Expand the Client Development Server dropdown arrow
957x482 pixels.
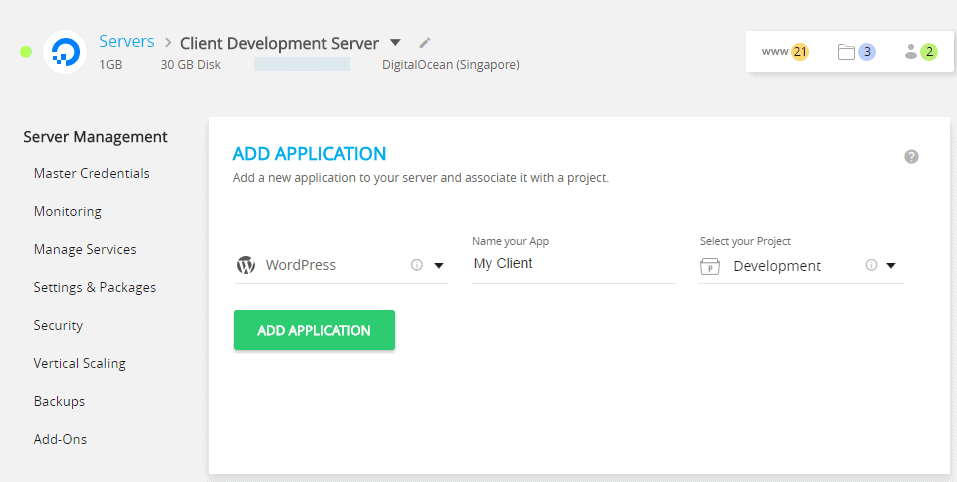click(x=395, y=43)
